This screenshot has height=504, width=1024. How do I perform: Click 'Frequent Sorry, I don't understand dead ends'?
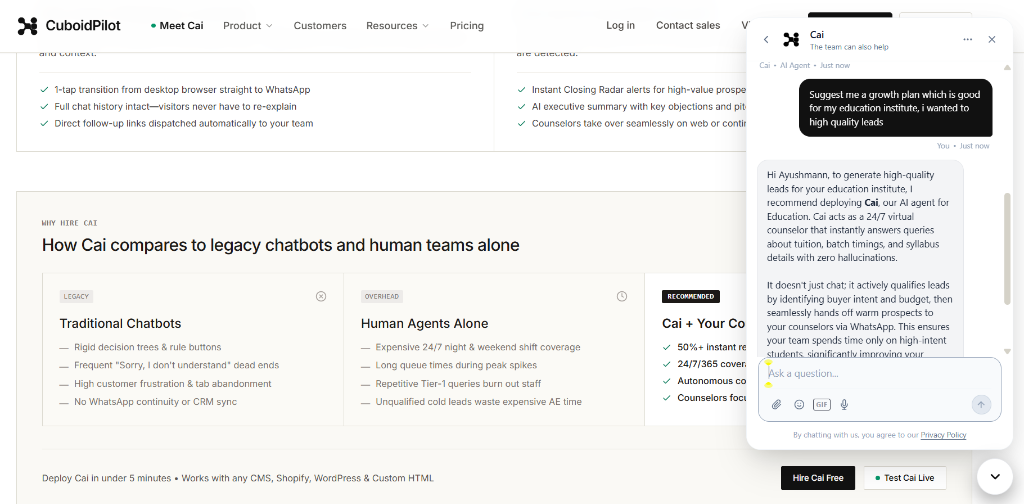(176, 366)
